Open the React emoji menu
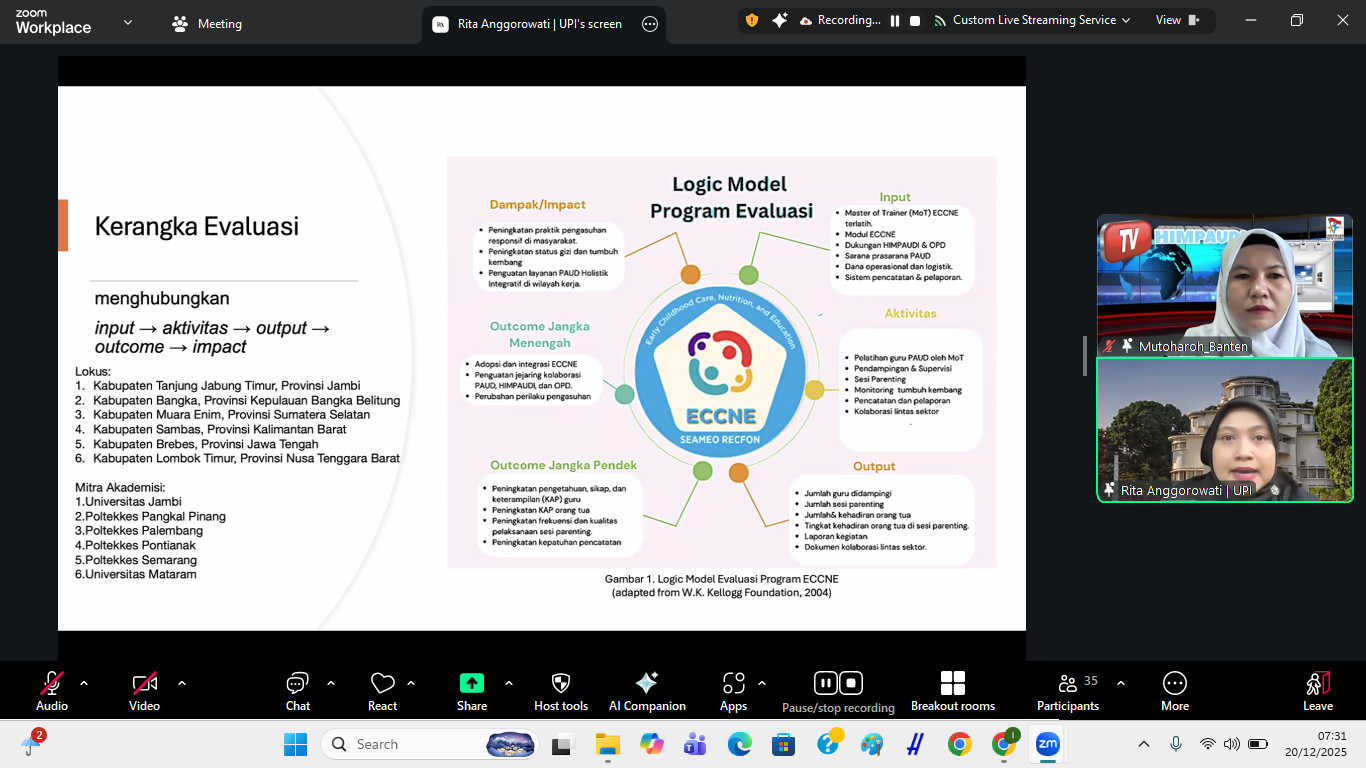Screen dimensions: 1366x768 [x=382, y=691]
